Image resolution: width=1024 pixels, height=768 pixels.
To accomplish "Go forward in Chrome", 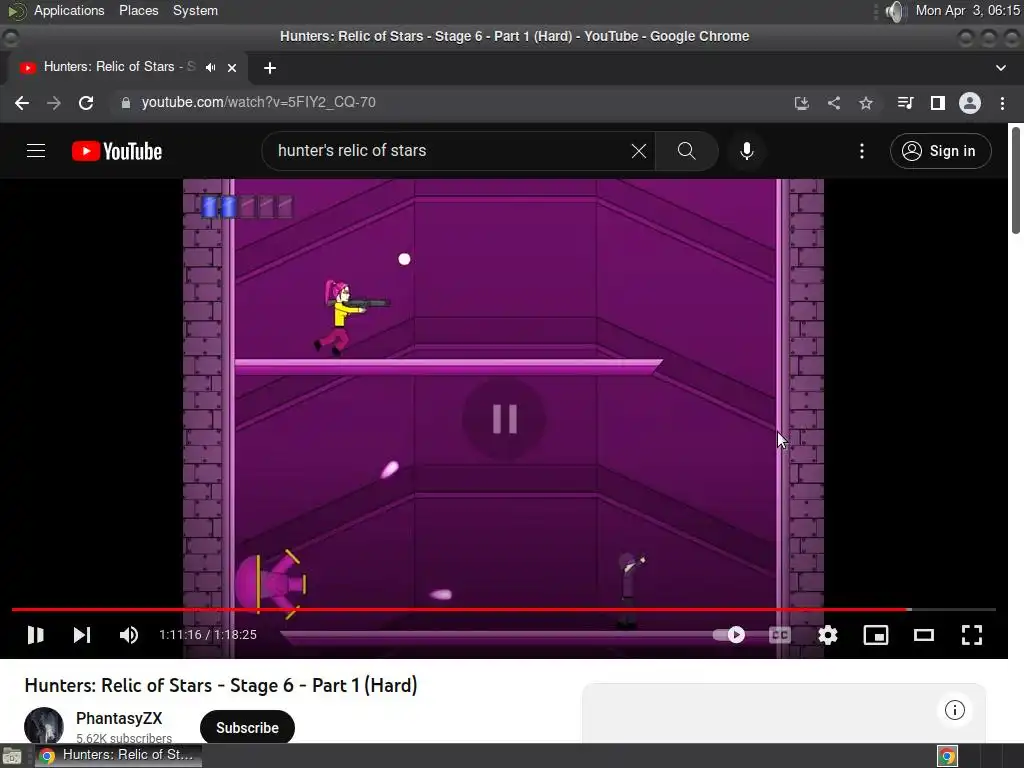I will (x=54, y=103).
